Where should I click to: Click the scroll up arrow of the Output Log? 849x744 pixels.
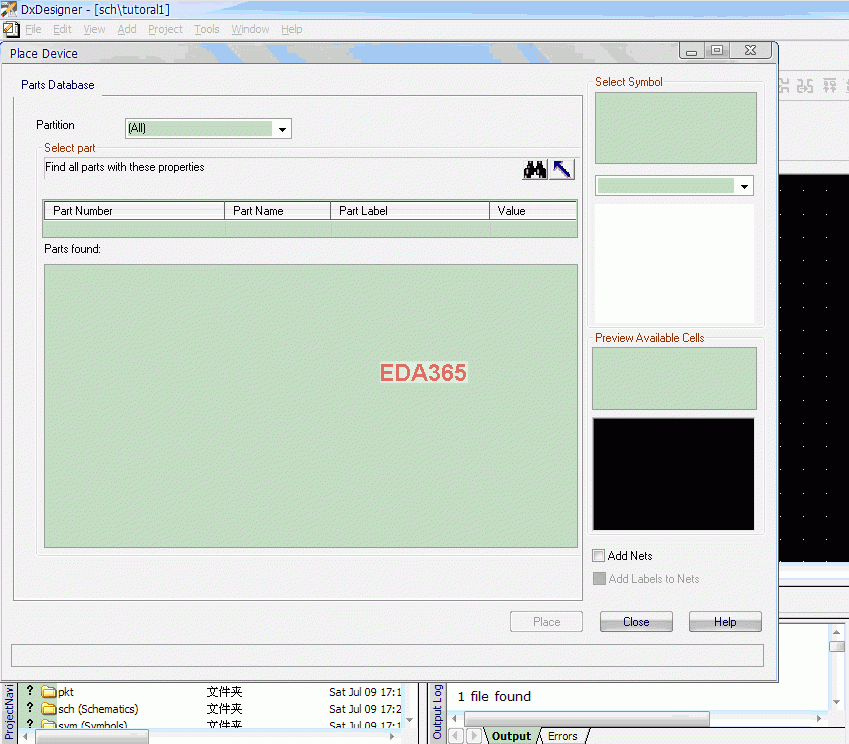837,632
